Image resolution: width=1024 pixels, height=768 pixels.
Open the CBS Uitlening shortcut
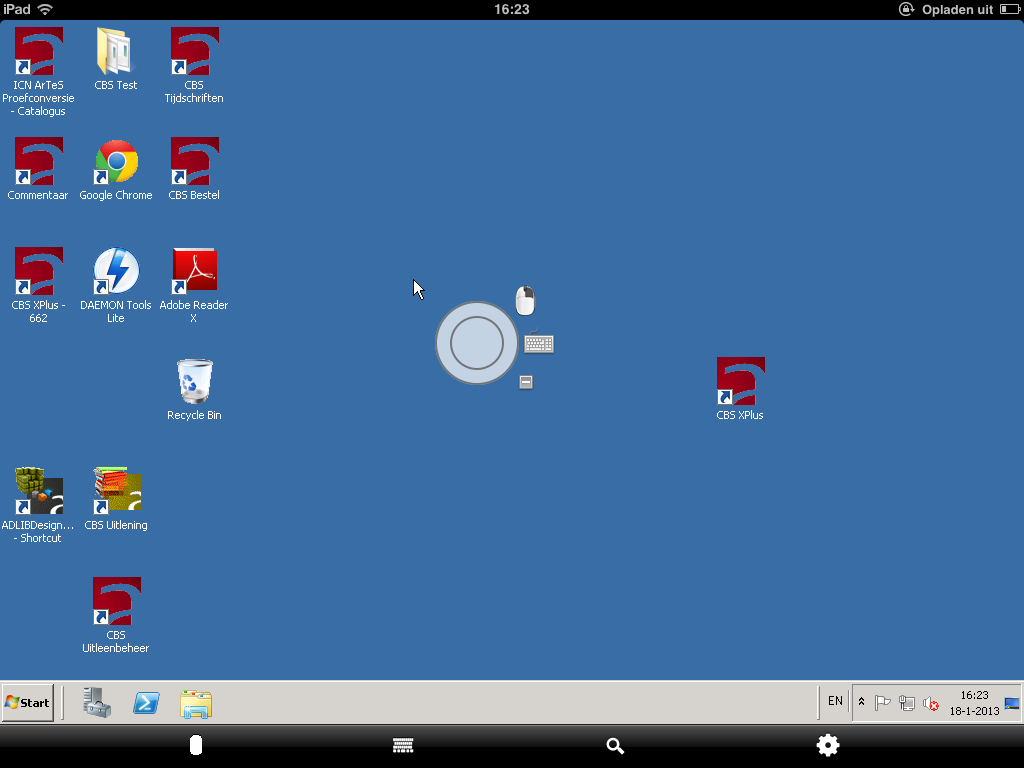coord(116,492)
